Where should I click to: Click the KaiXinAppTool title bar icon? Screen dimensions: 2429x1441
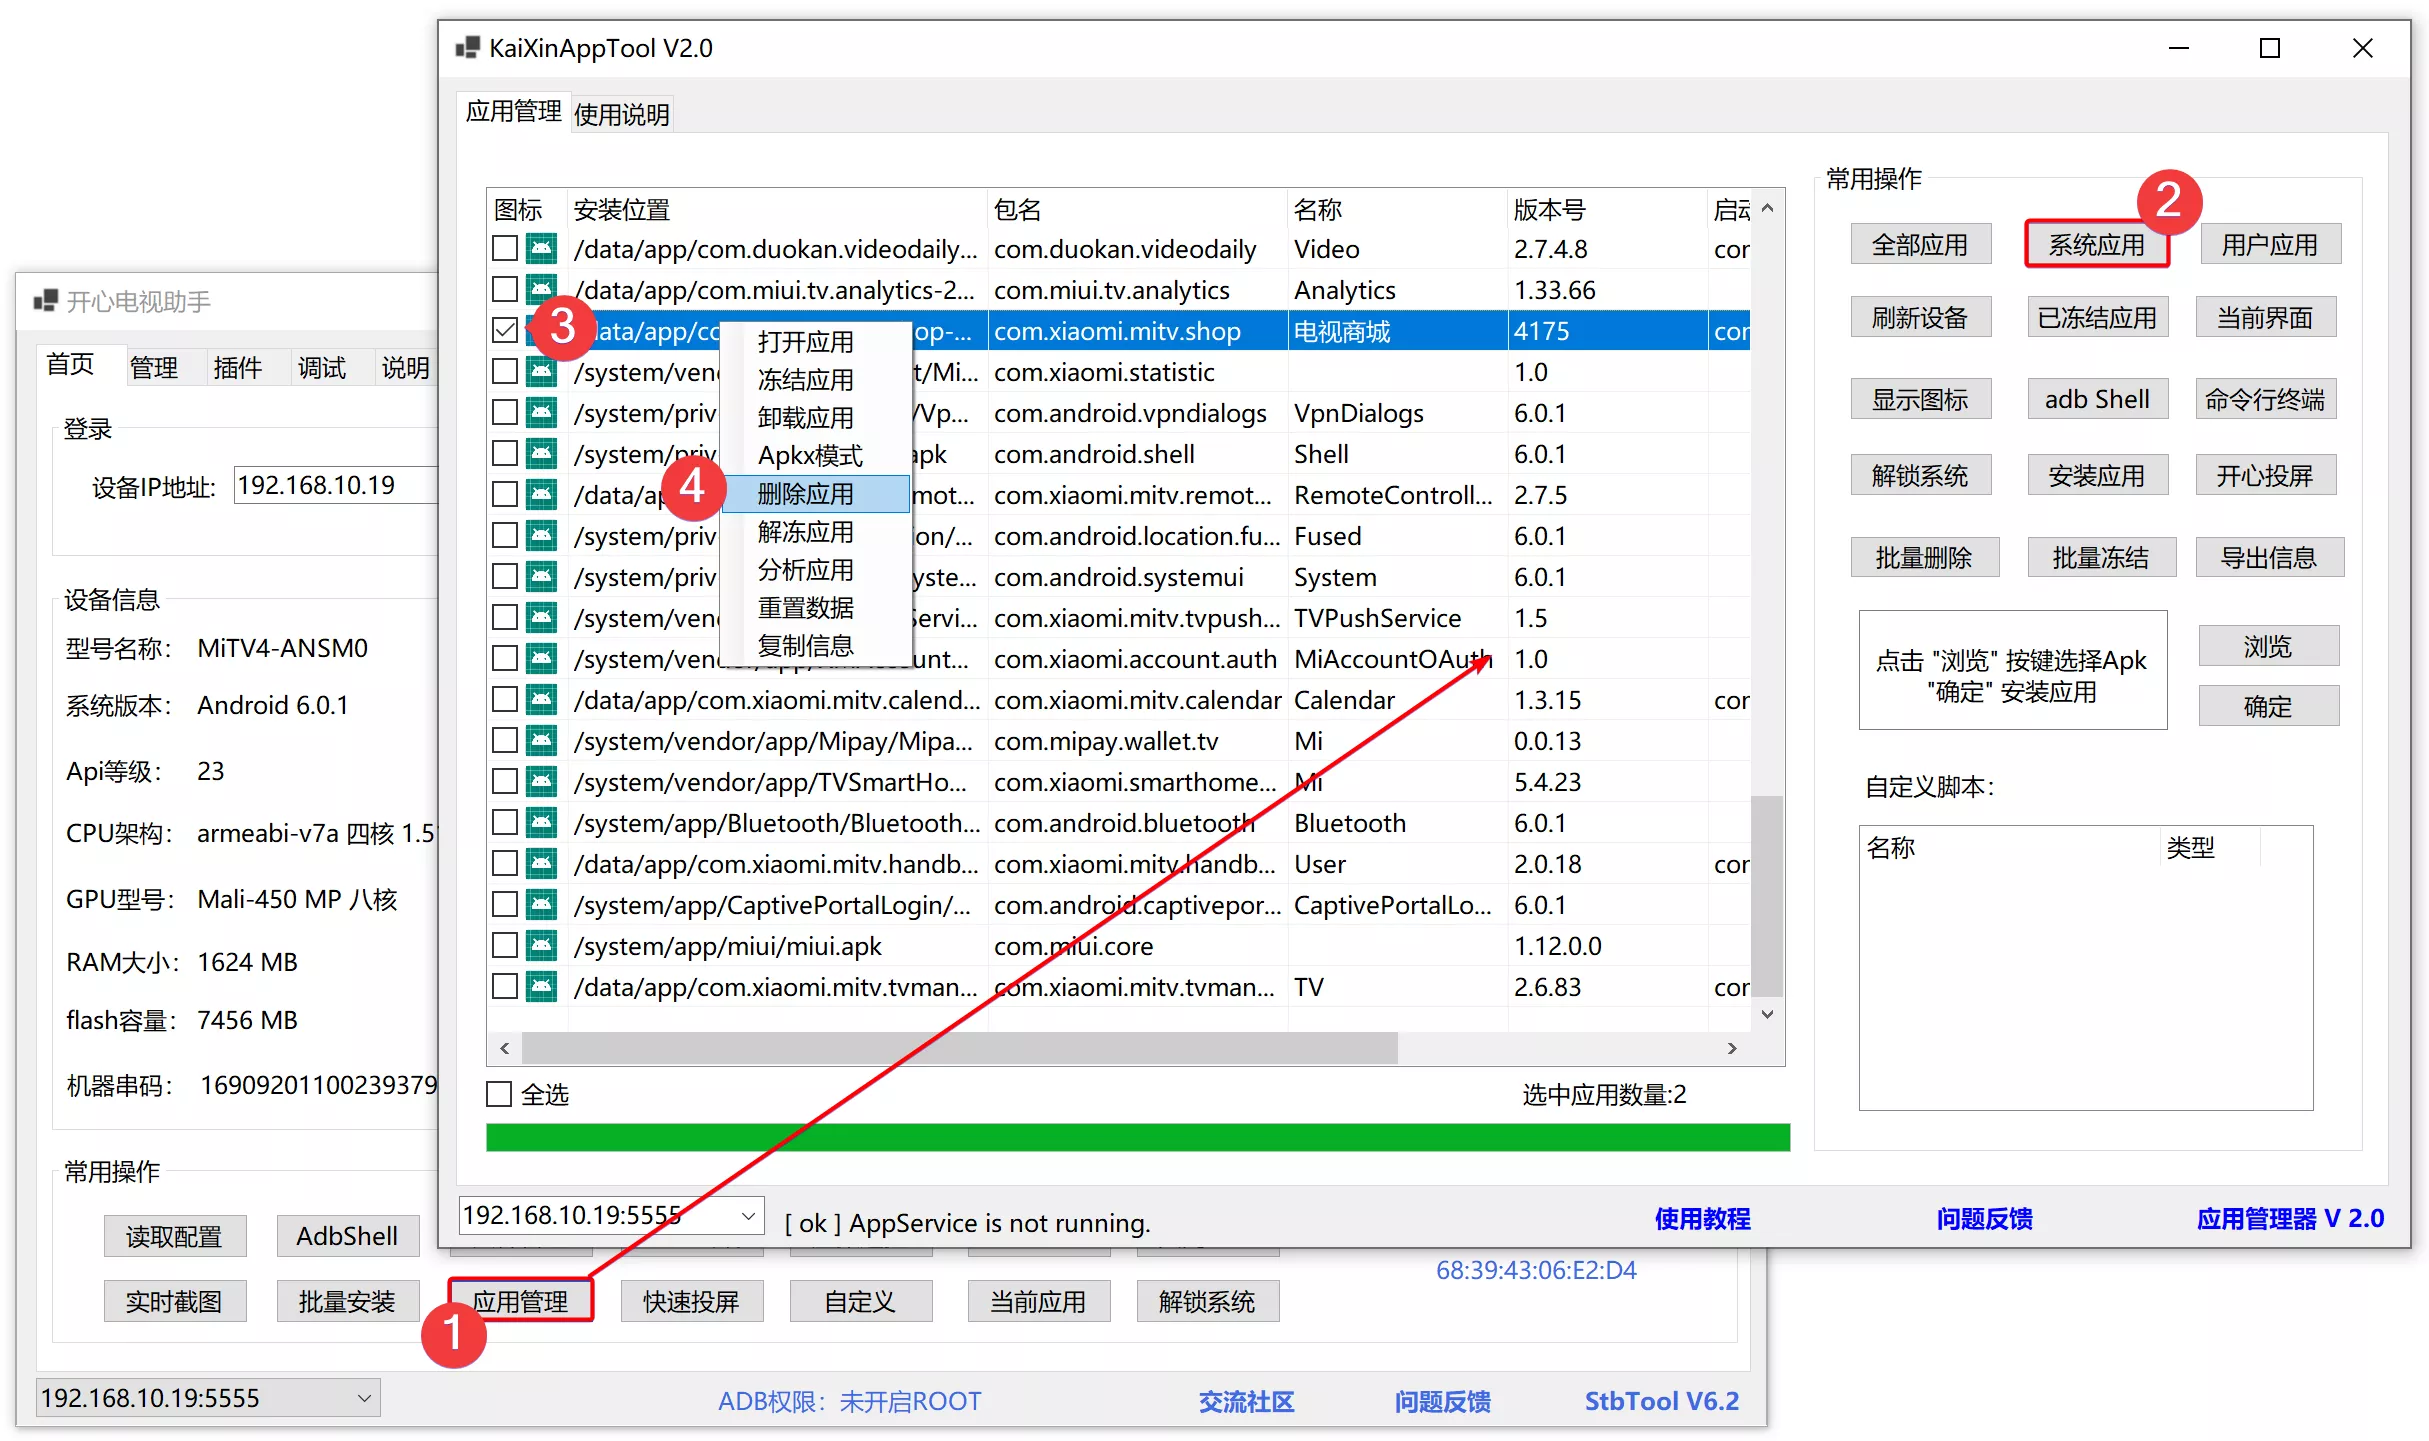coord(467,47)
